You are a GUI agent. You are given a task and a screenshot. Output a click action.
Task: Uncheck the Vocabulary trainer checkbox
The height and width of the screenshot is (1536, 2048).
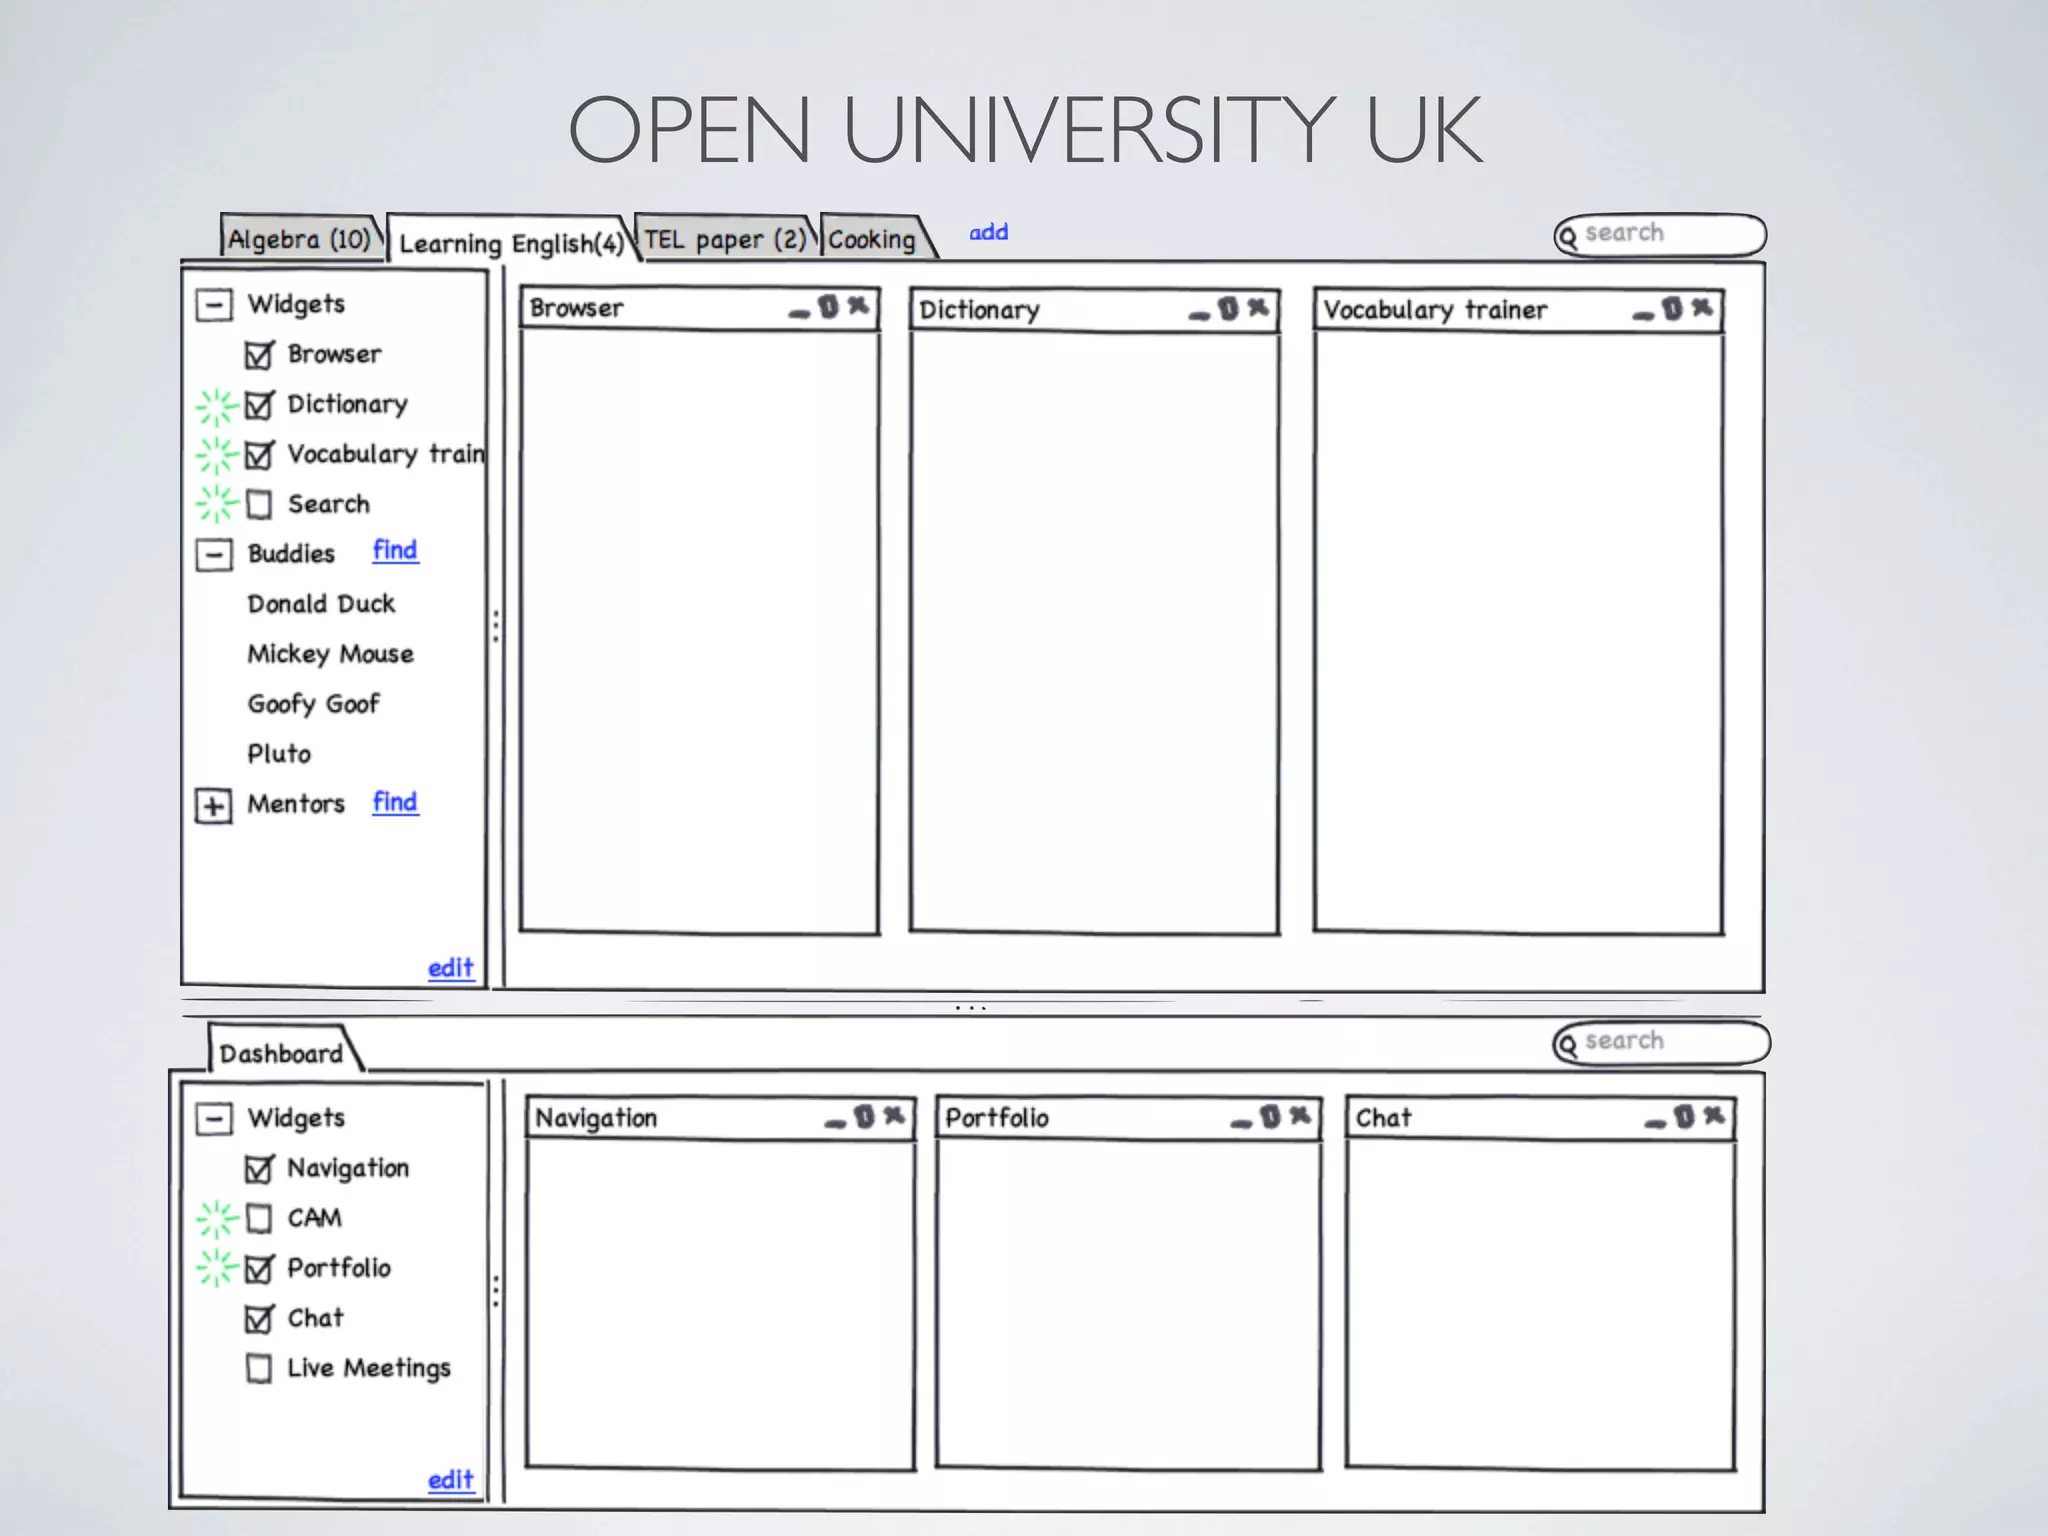click(x=259, y=455)
